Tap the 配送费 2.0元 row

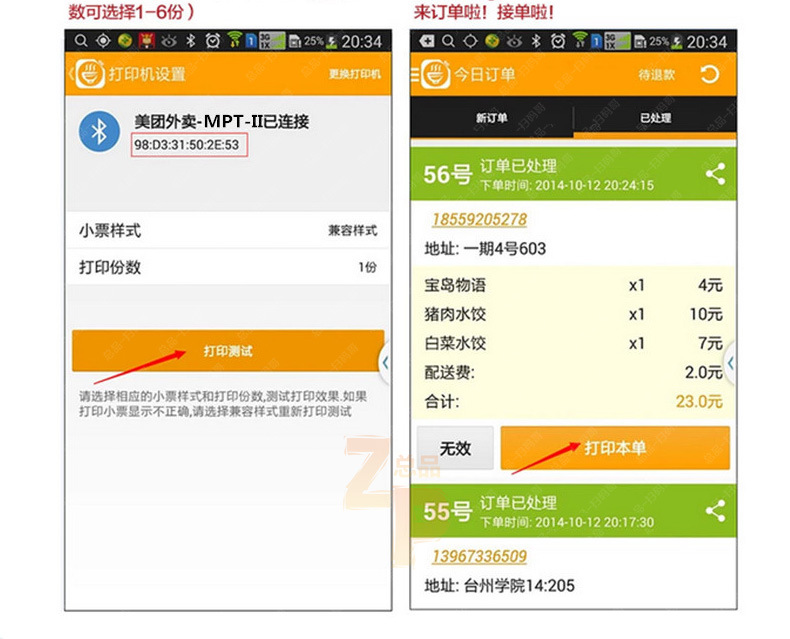point(573,372)
